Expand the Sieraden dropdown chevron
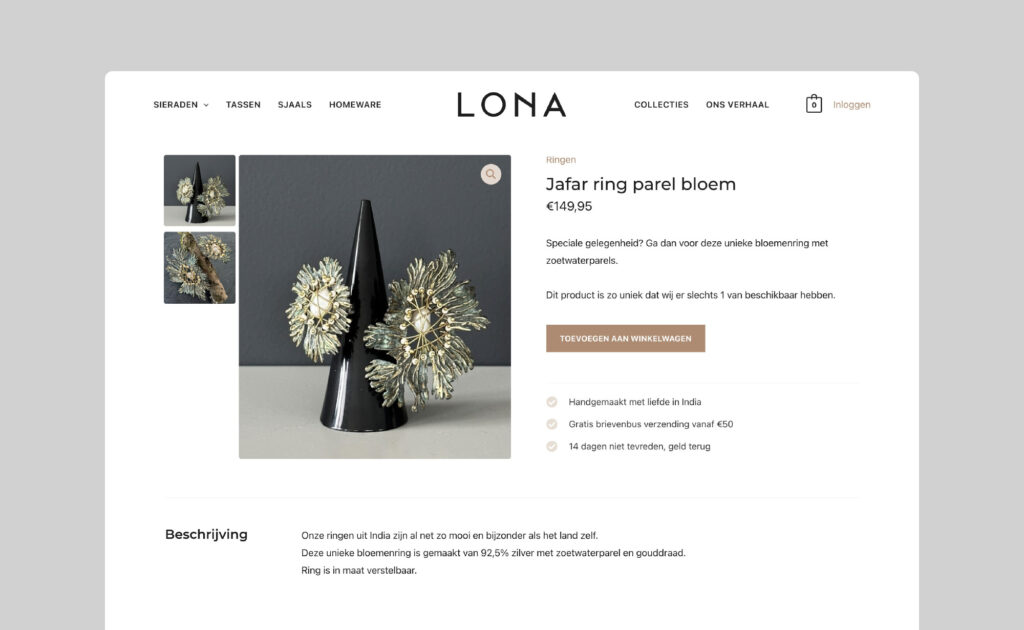Viewport: 1024px width, 630px height. pos(206,105)
